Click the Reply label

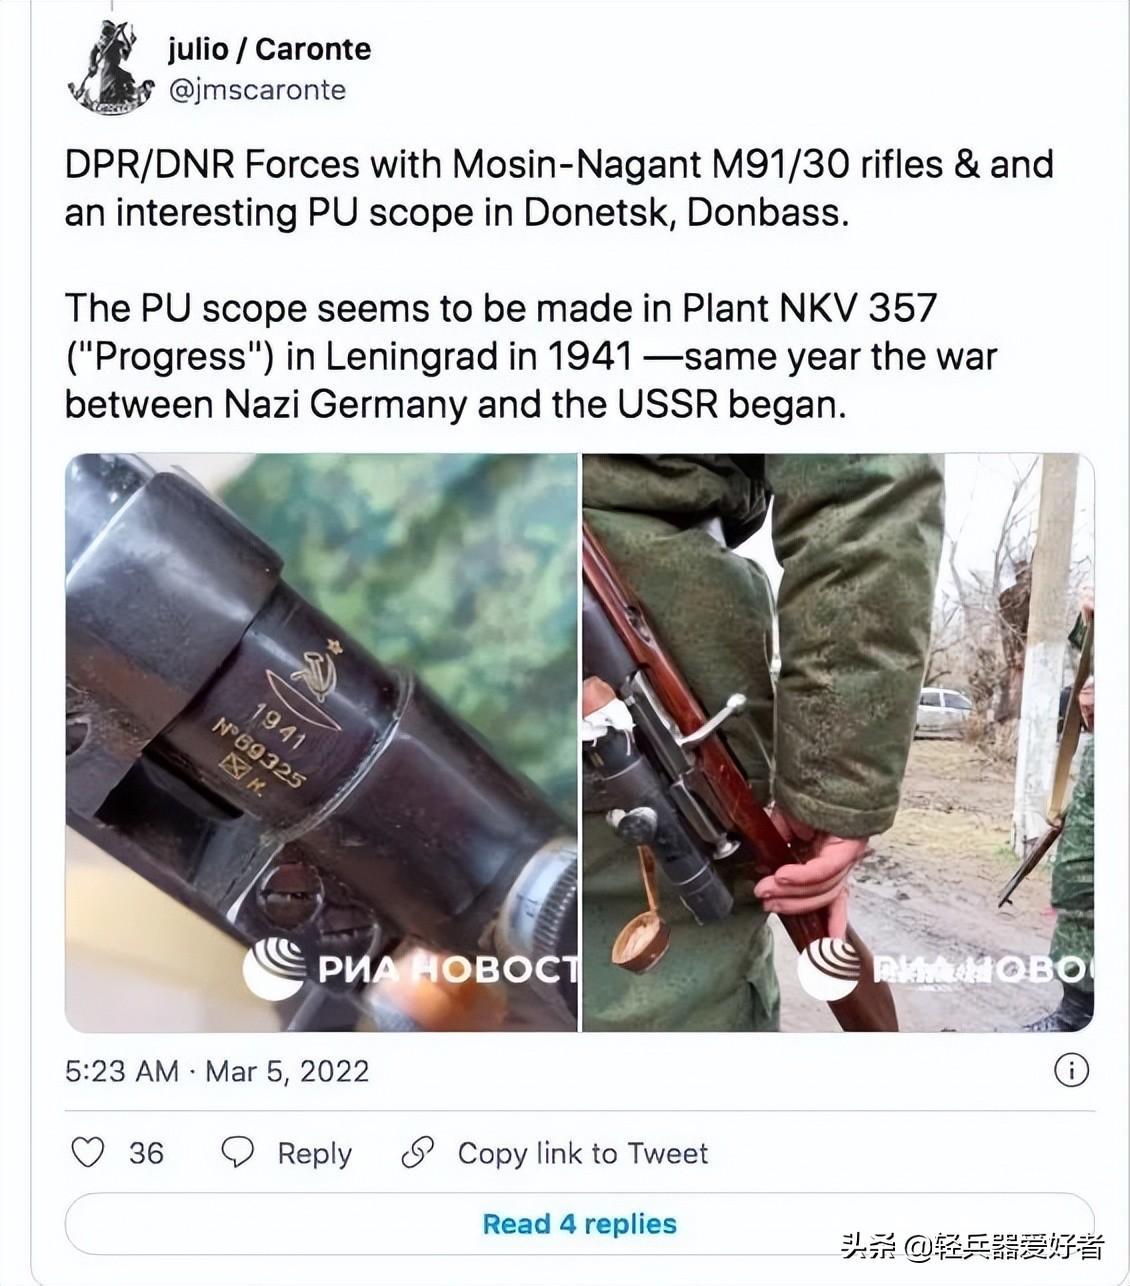(x=315, y=1153)
